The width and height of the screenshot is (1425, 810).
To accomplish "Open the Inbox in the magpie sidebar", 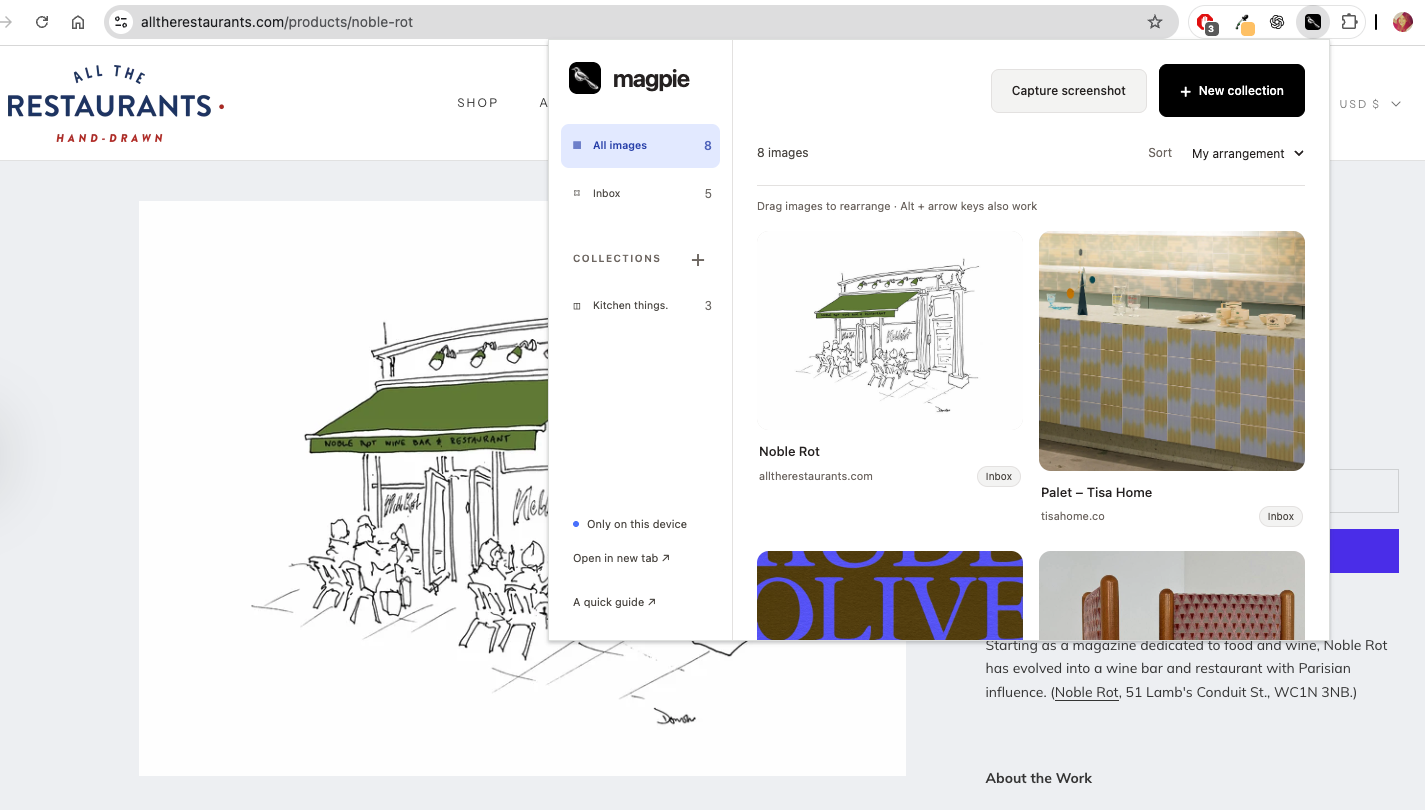I will (640, 194).
